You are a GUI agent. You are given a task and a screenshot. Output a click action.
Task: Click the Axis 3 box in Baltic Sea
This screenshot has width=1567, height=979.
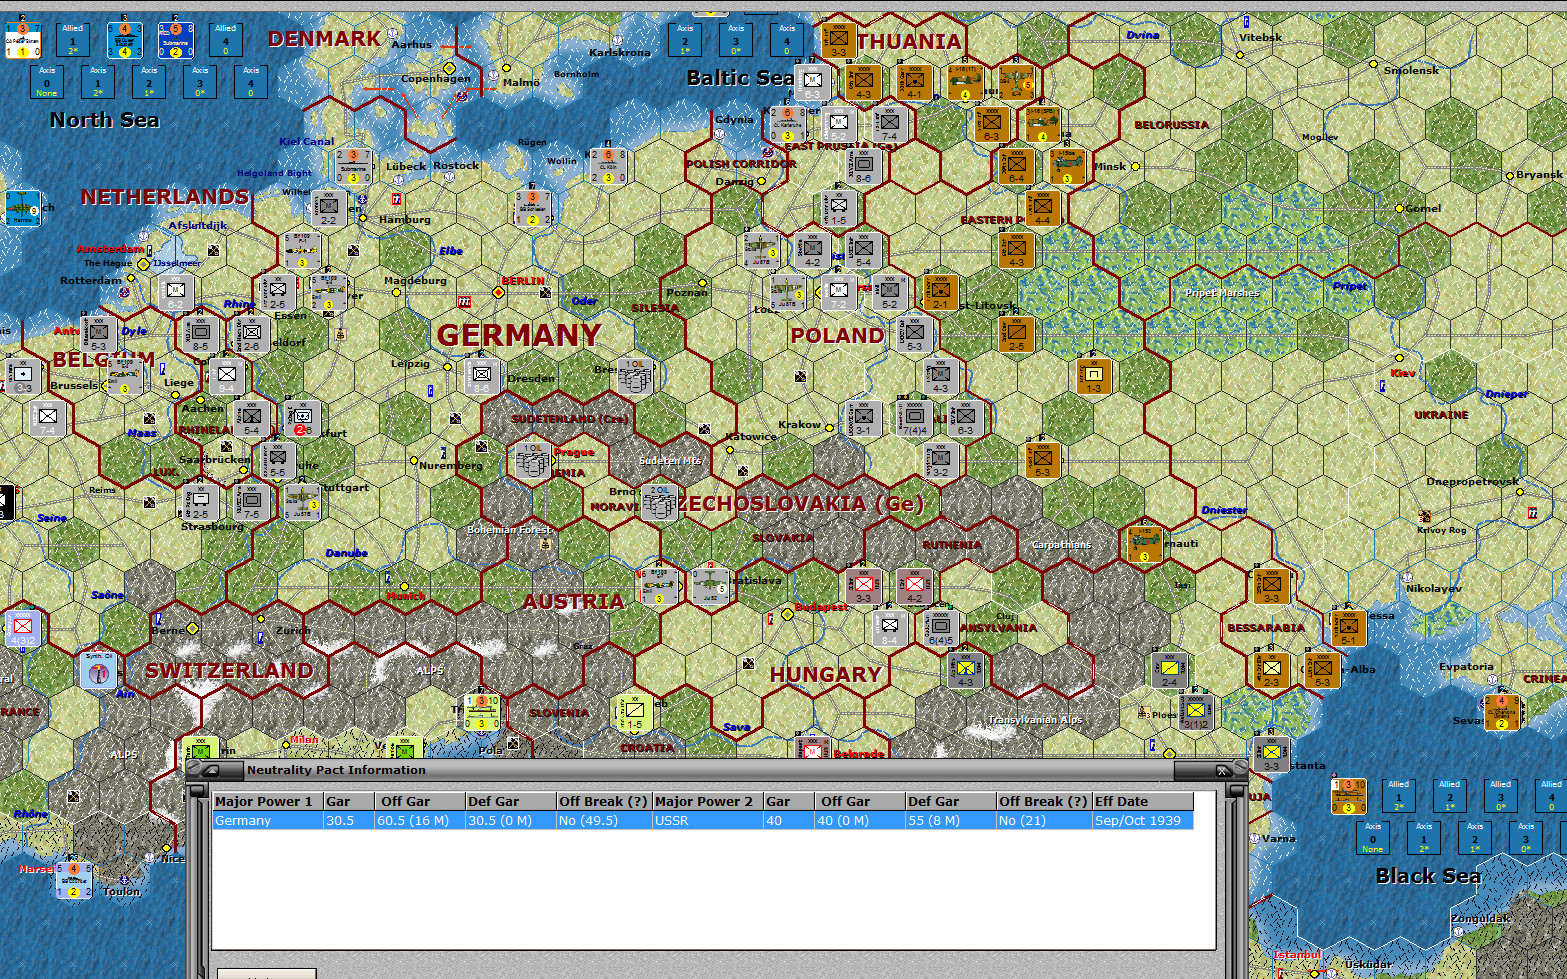(x=736, y=40)
